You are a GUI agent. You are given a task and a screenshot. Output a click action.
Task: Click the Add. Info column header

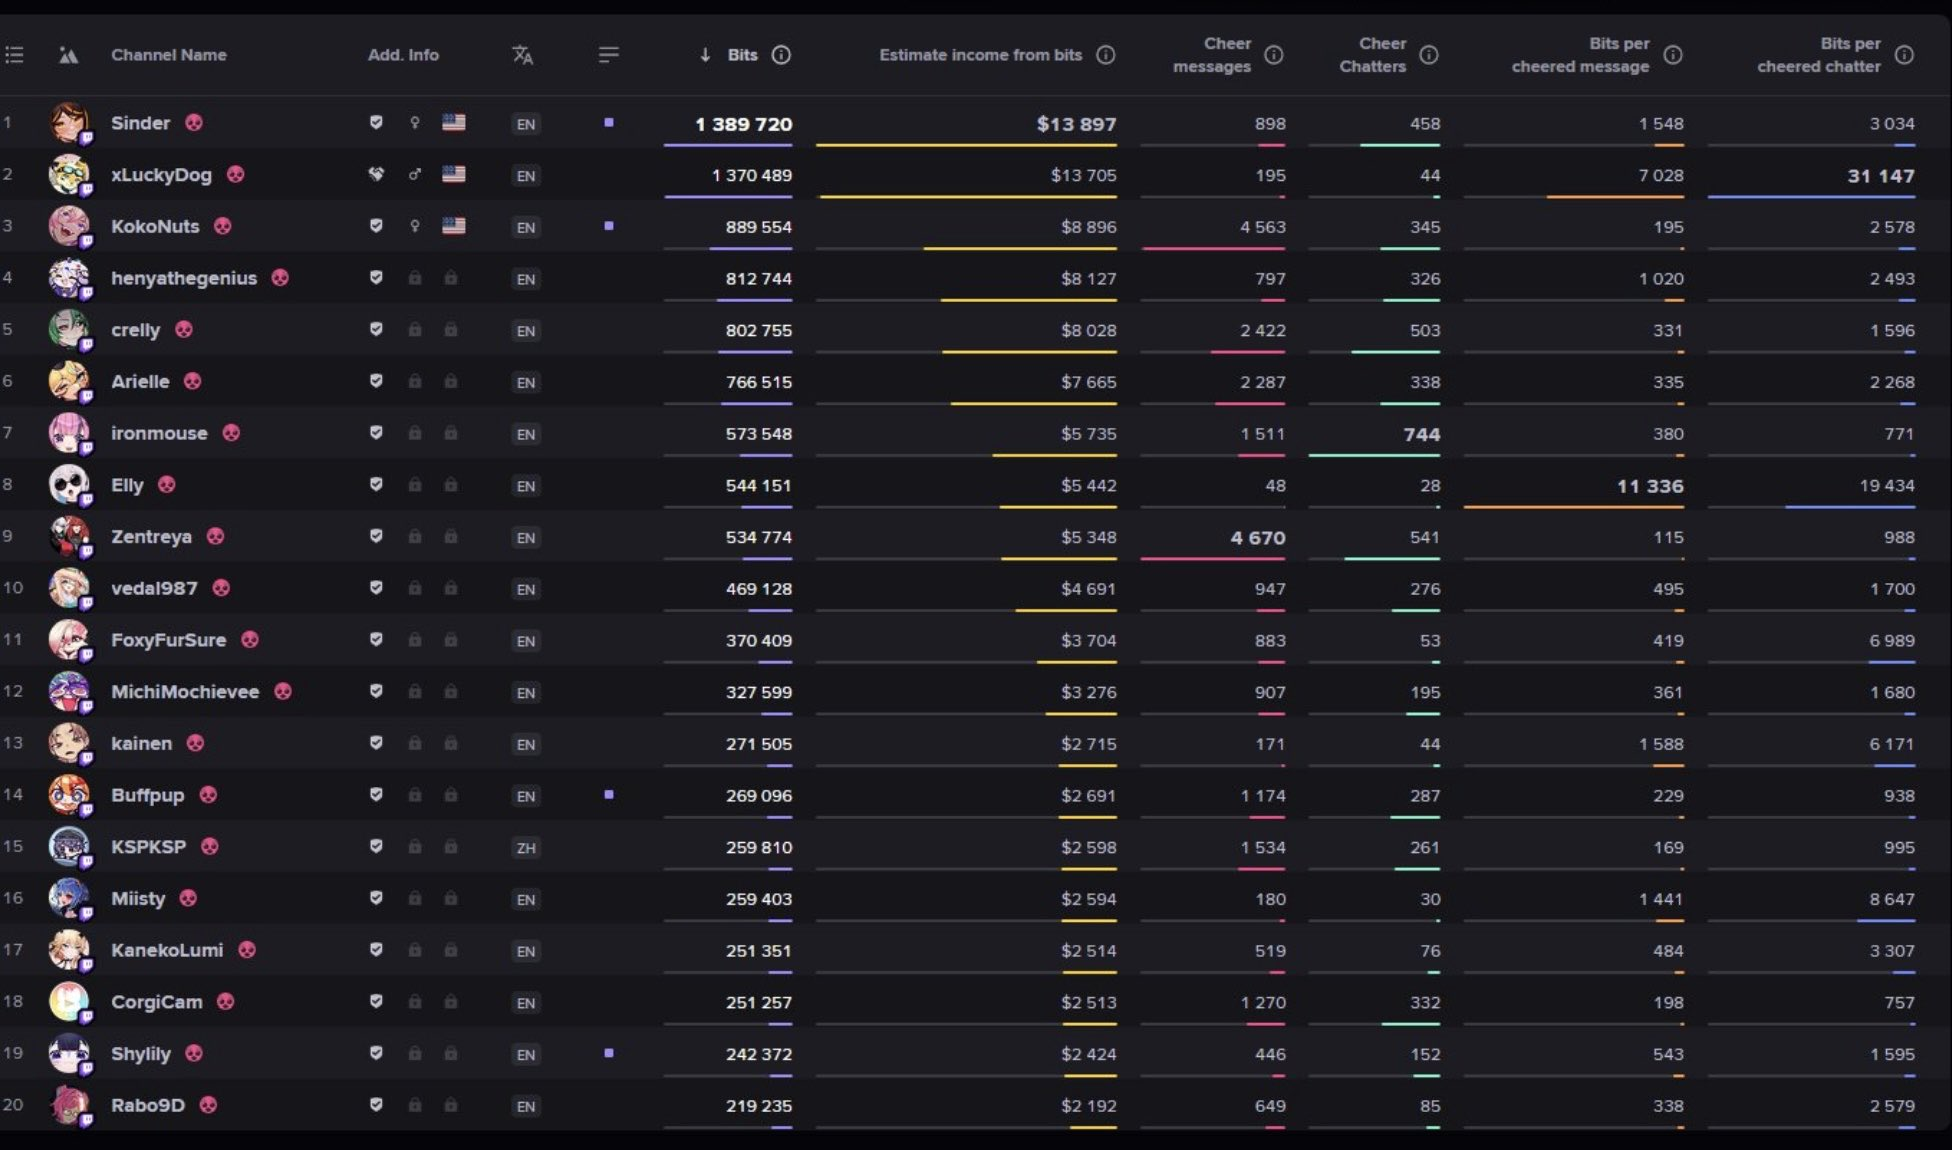(402, 55)
